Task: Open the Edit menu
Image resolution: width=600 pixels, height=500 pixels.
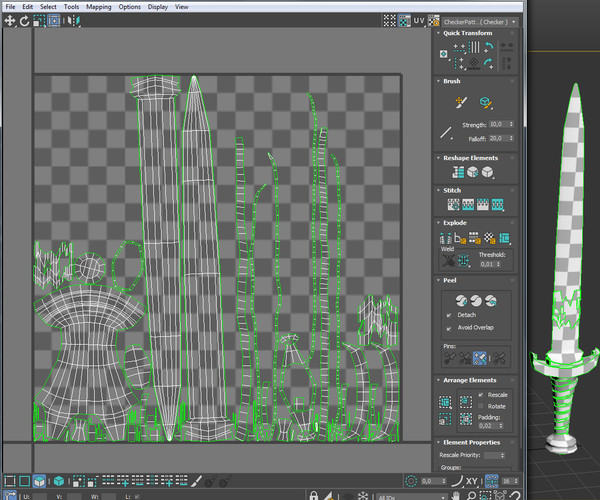Action: click(28, 7)
